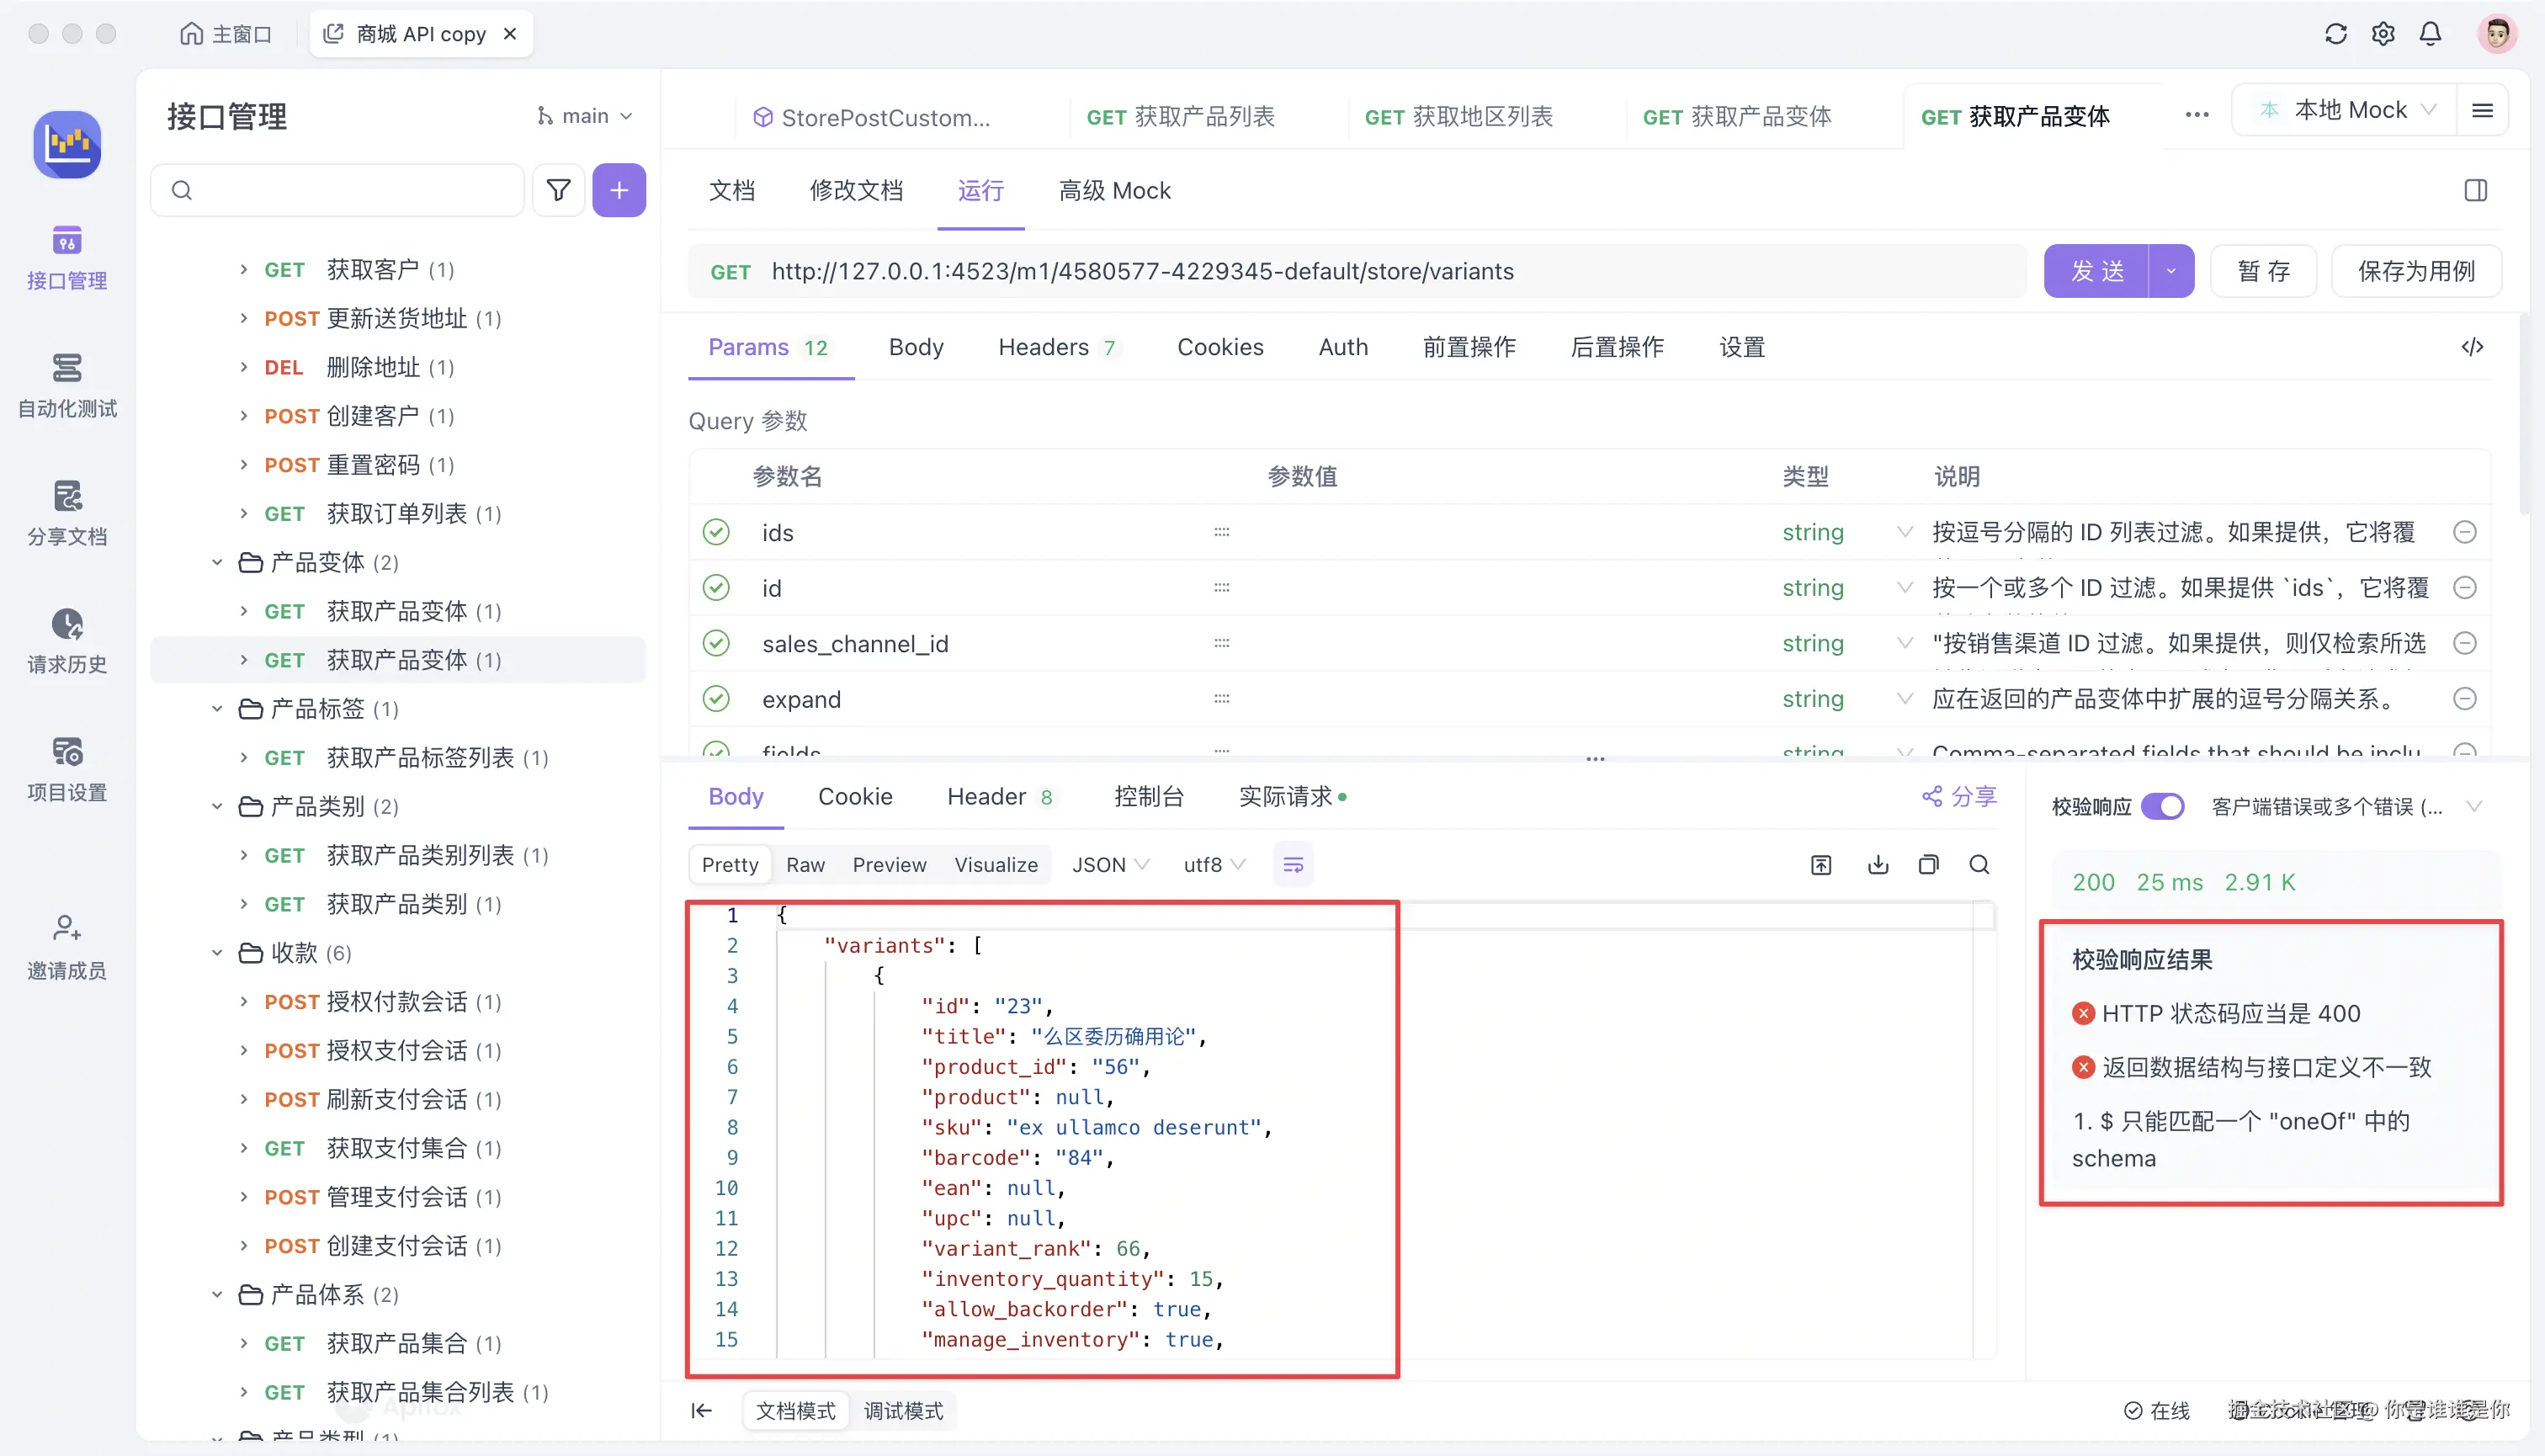Image resolution: width=2545 pixels, height=1456 pixels.
Task: Disable the 校验响应 switch
Action: (2165, 806)
